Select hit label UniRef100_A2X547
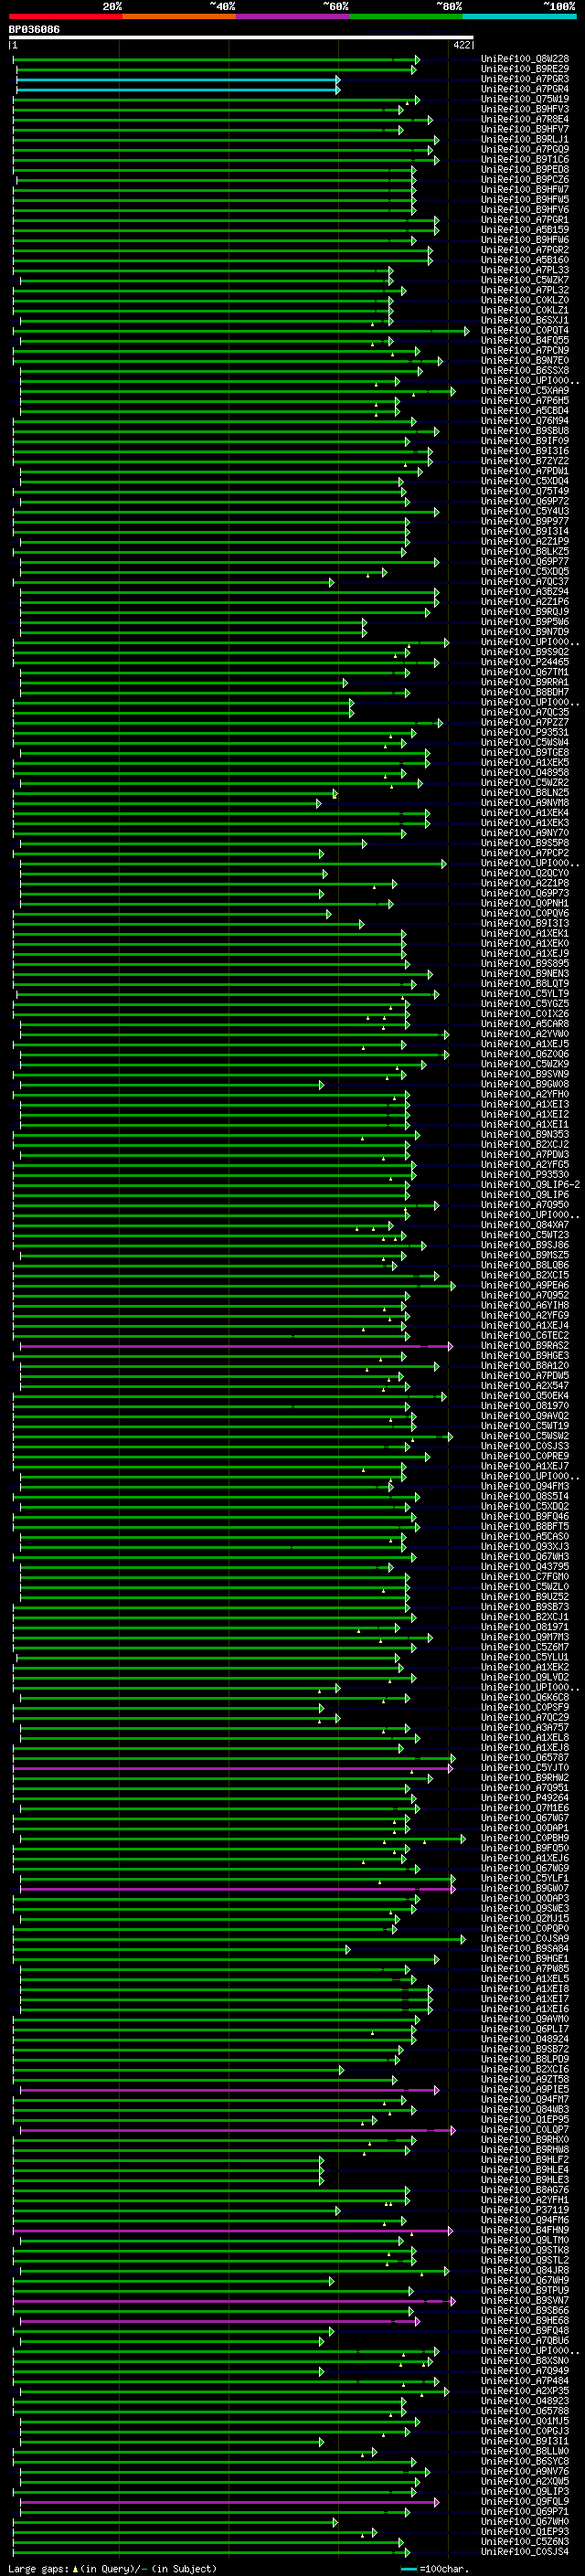The height and width of the screenshot is (2576, 585). point(525,1386)
